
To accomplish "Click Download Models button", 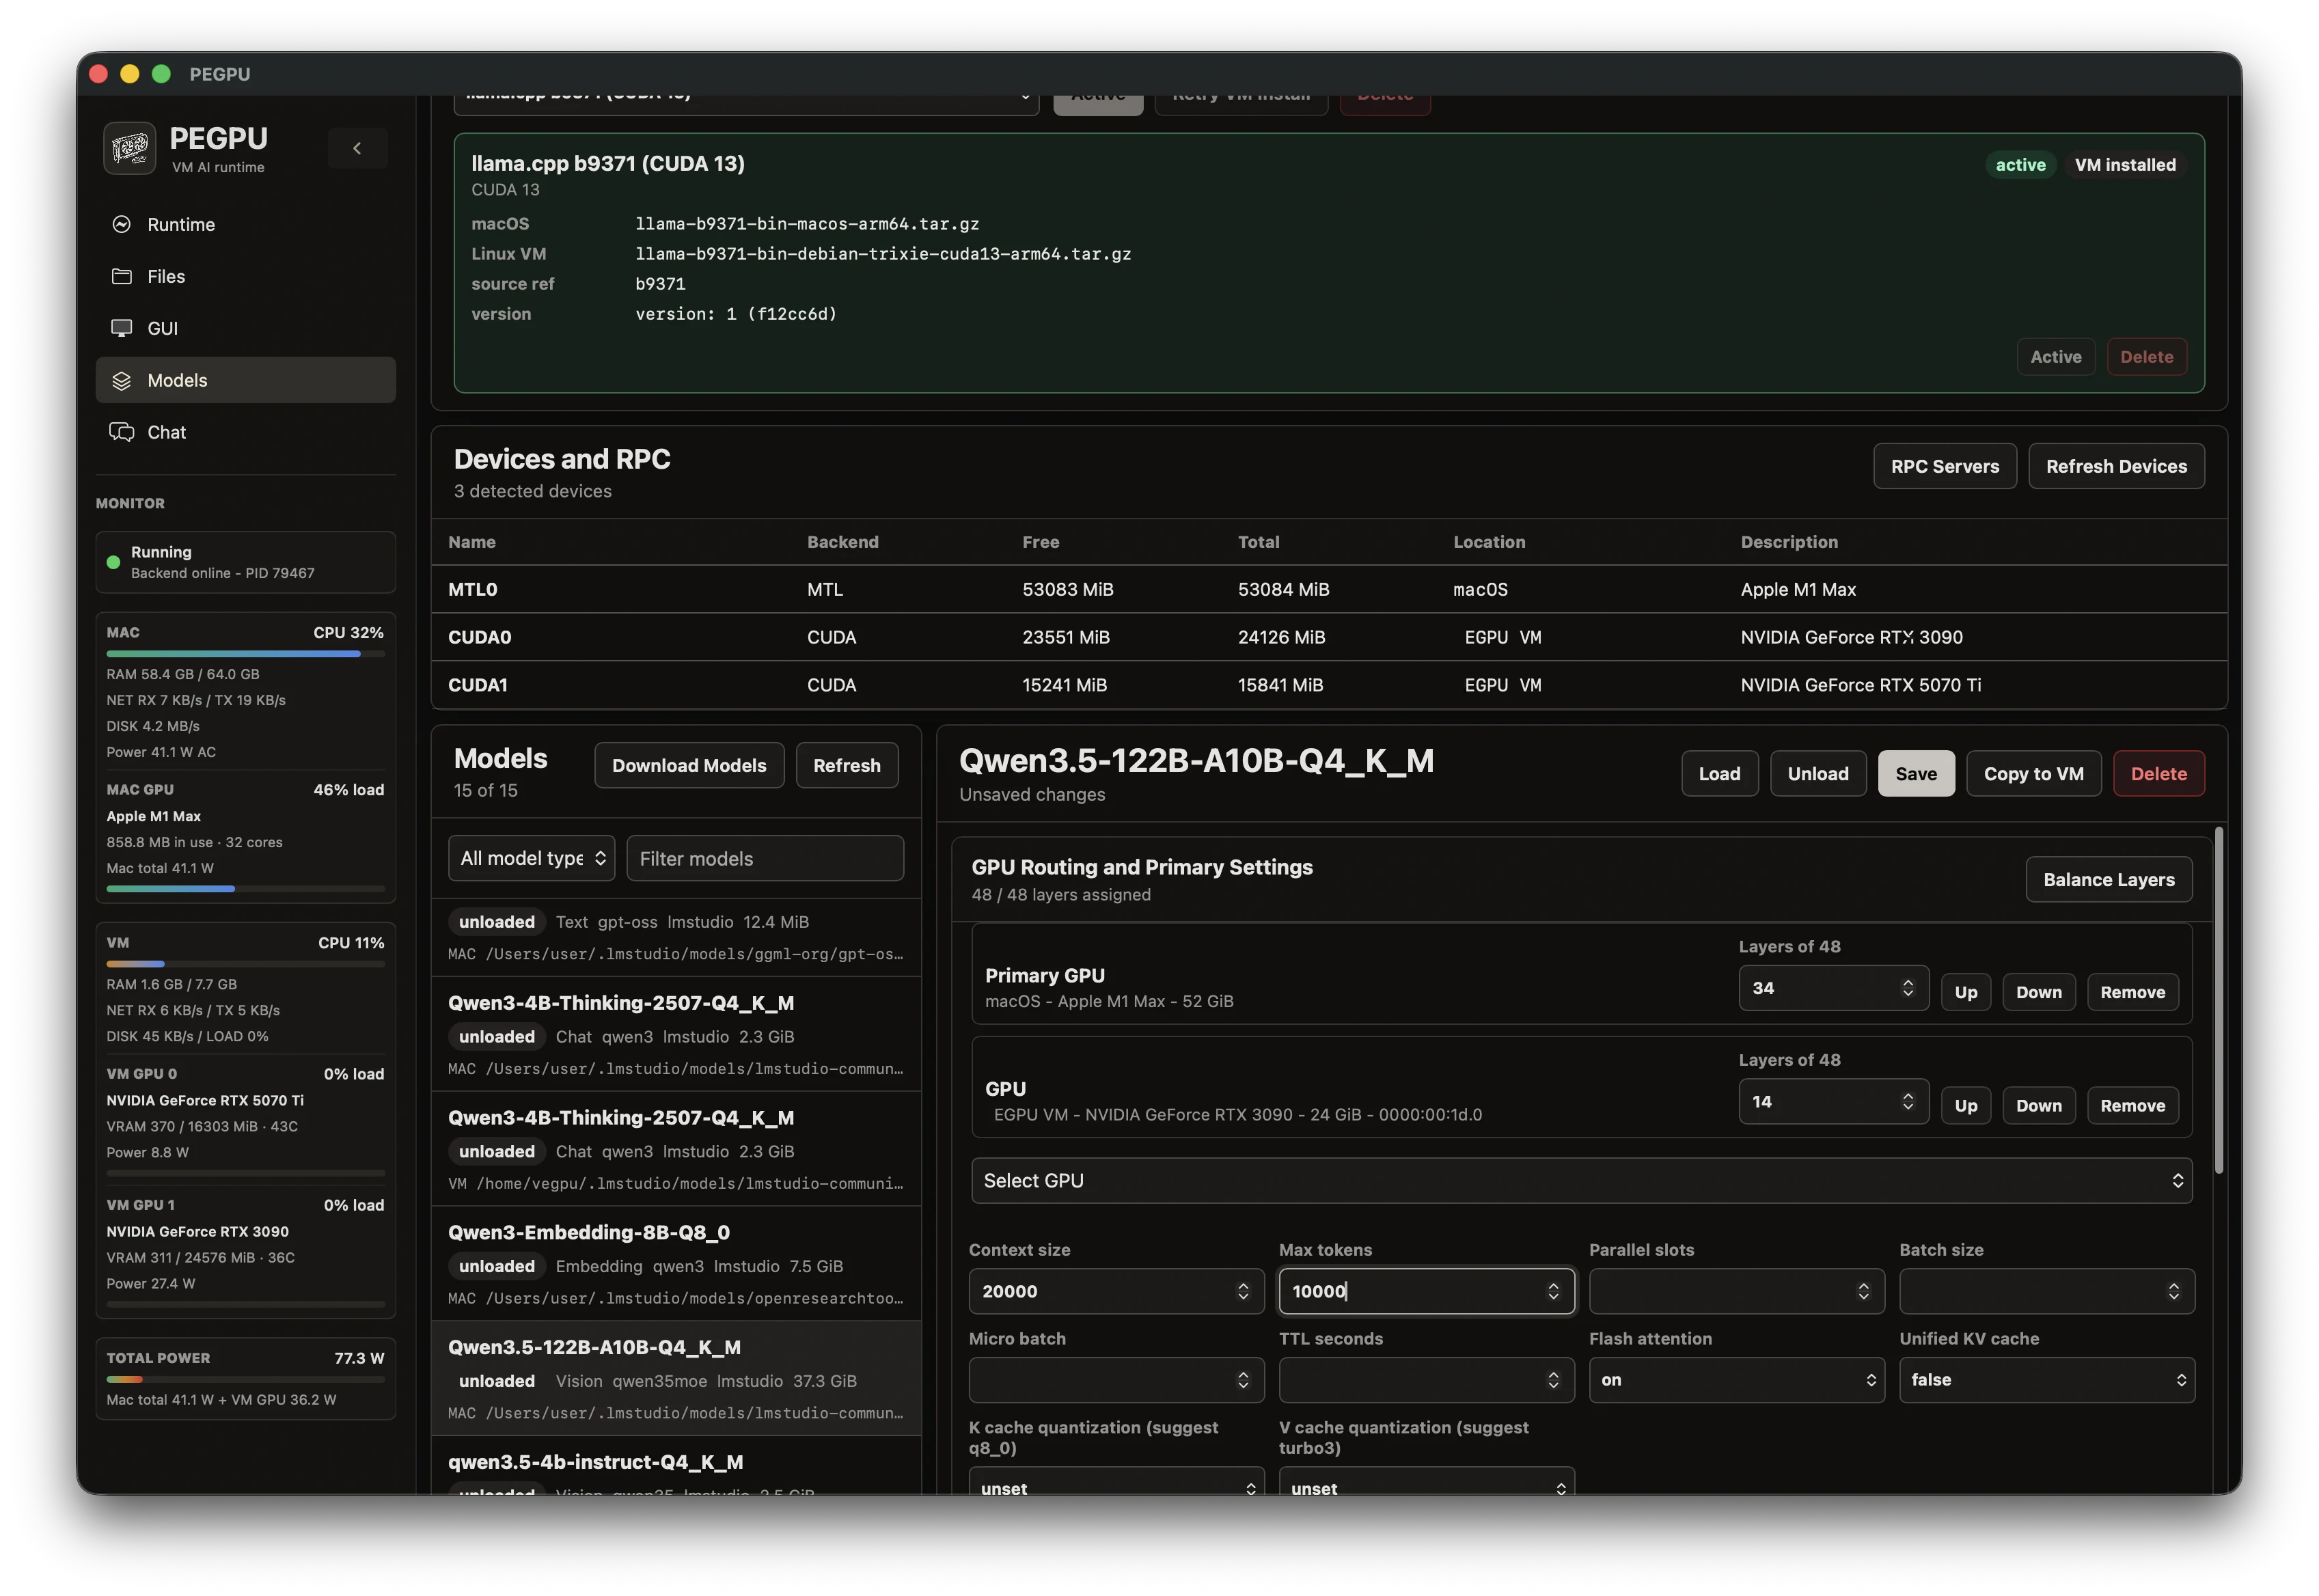I will click(689, 765).
